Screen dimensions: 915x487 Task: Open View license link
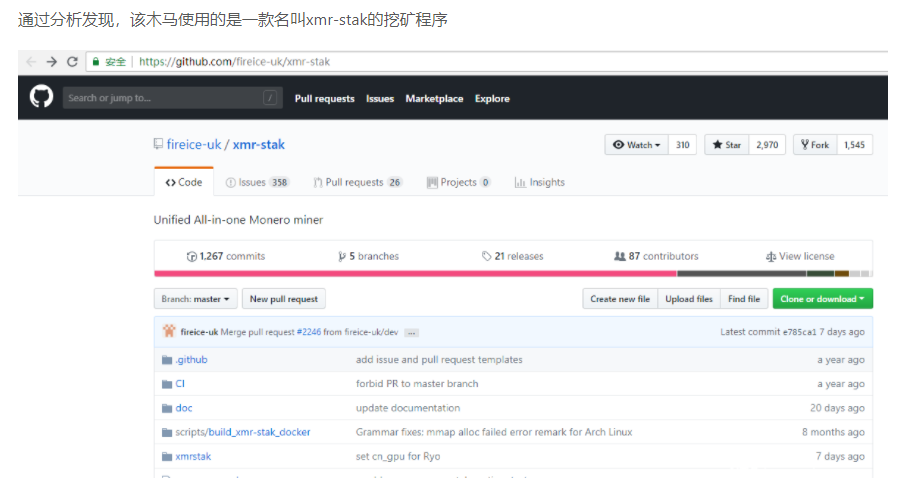click(800, 256)
